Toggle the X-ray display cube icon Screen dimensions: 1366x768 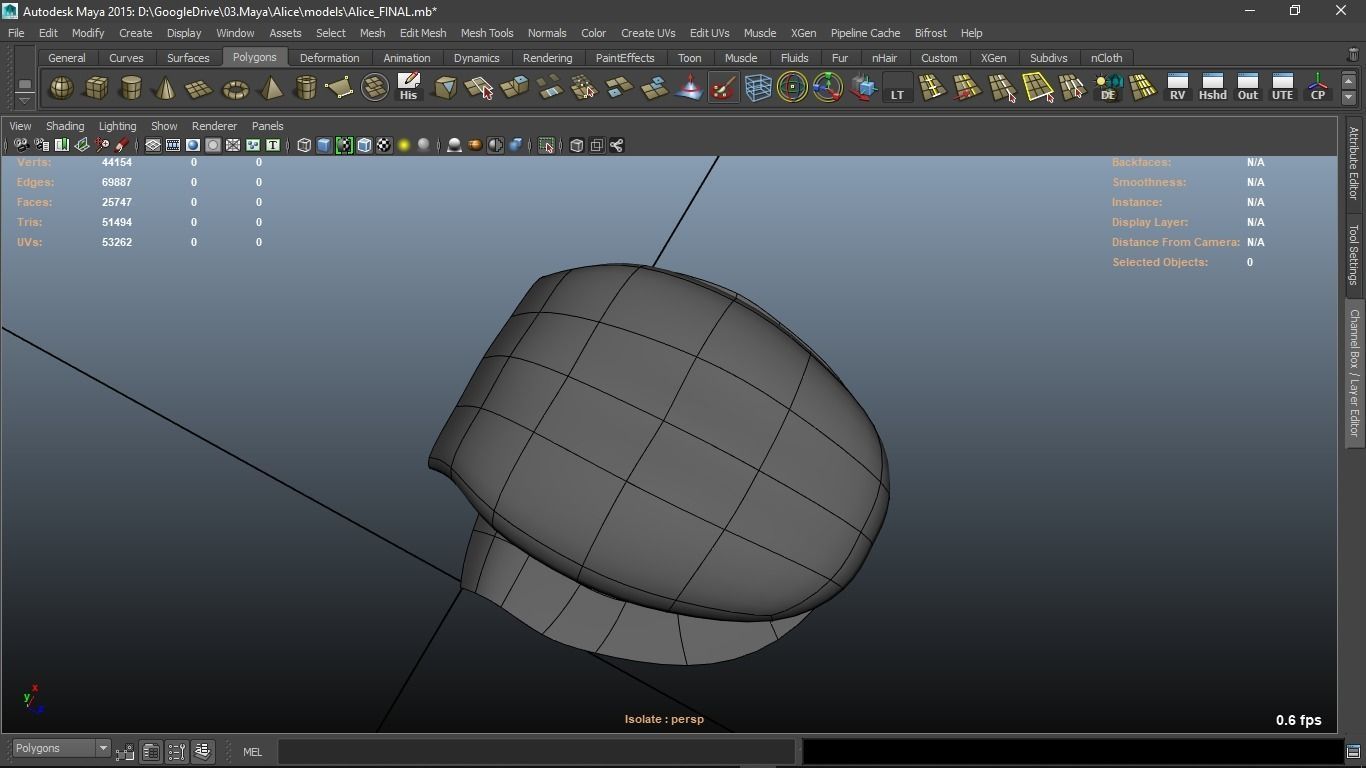click(576, 145)
